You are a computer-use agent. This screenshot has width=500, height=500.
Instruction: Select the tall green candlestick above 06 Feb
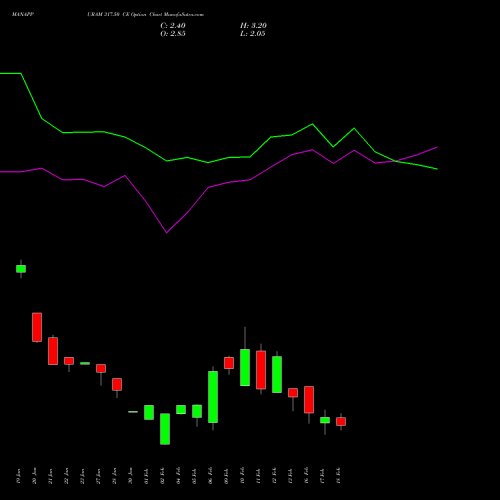coord(213,397)
